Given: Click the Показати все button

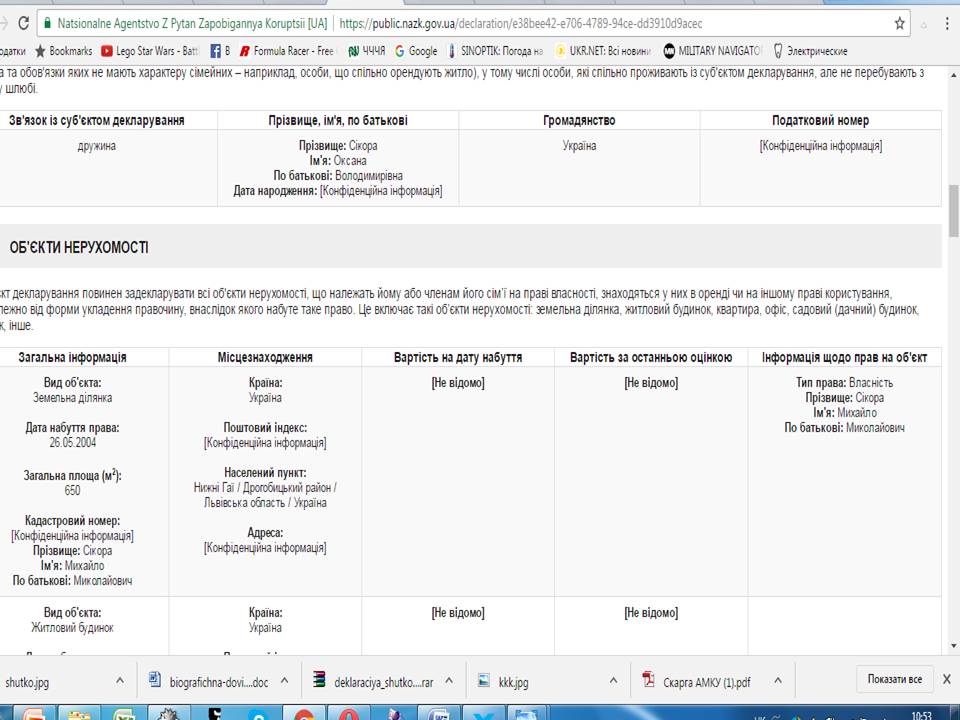Looking at the screenshot, I should coord(894,679).
